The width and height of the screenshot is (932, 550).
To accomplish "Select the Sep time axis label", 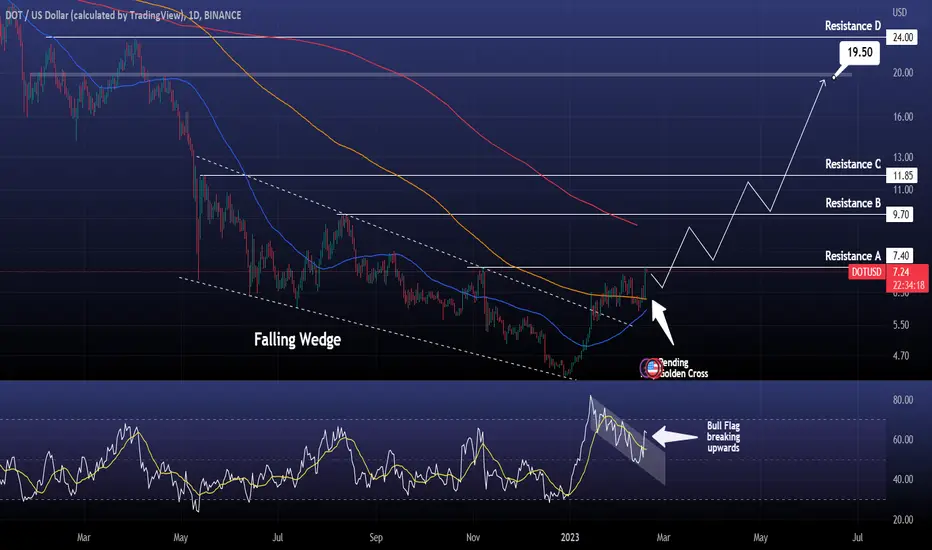I will (376, 538).
